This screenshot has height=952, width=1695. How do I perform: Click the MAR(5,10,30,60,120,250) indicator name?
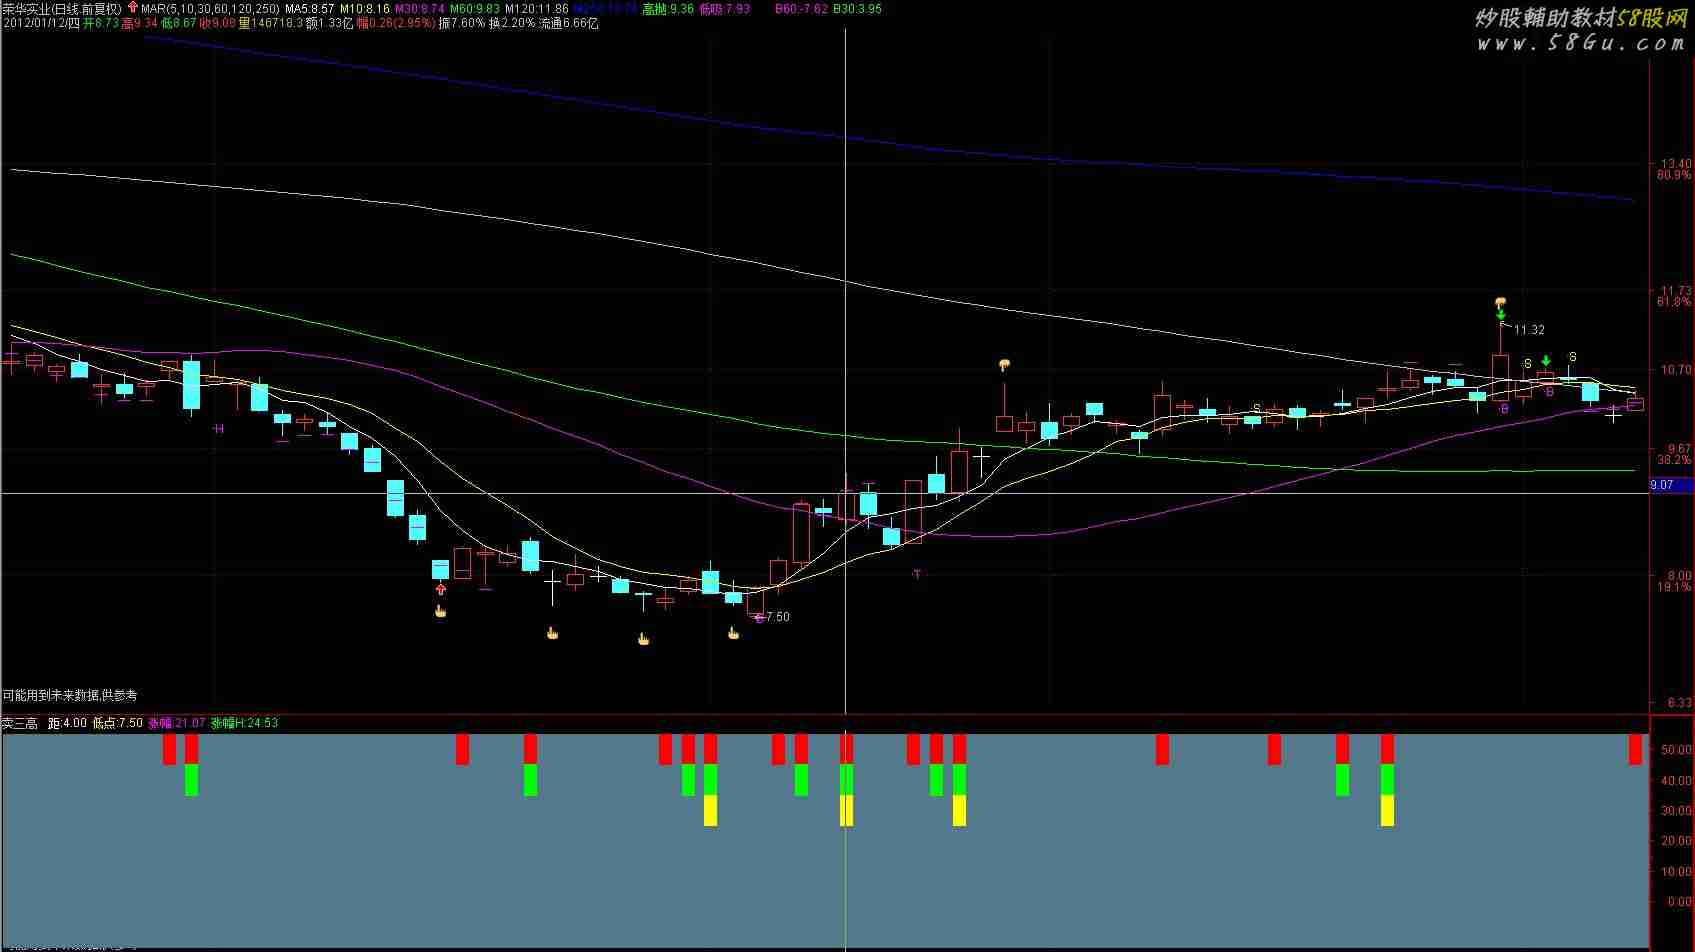(x=210, y=8)
